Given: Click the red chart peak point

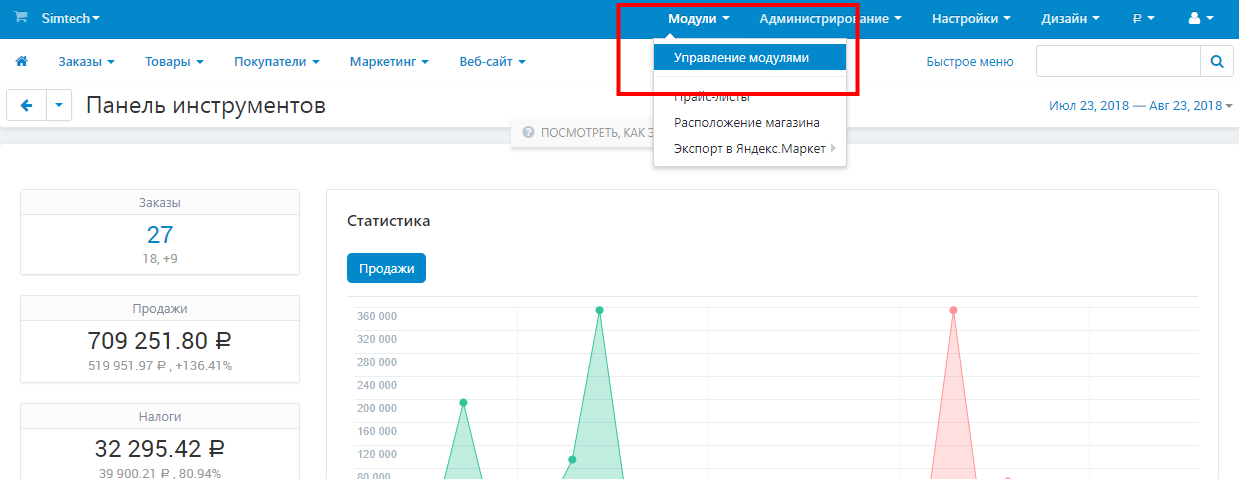Looking at the screenshot, I should 953,310.
